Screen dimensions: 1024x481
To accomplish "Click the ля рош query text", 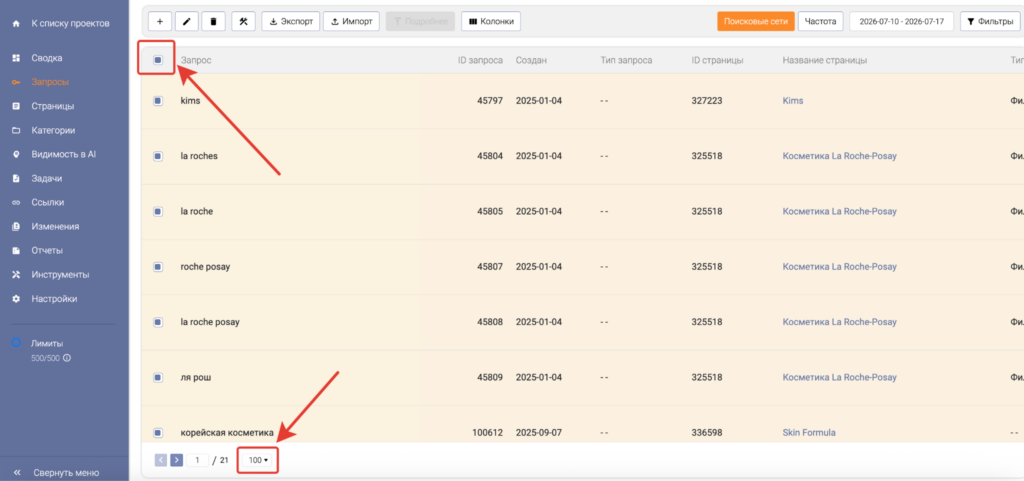I will tap(196, 377).
